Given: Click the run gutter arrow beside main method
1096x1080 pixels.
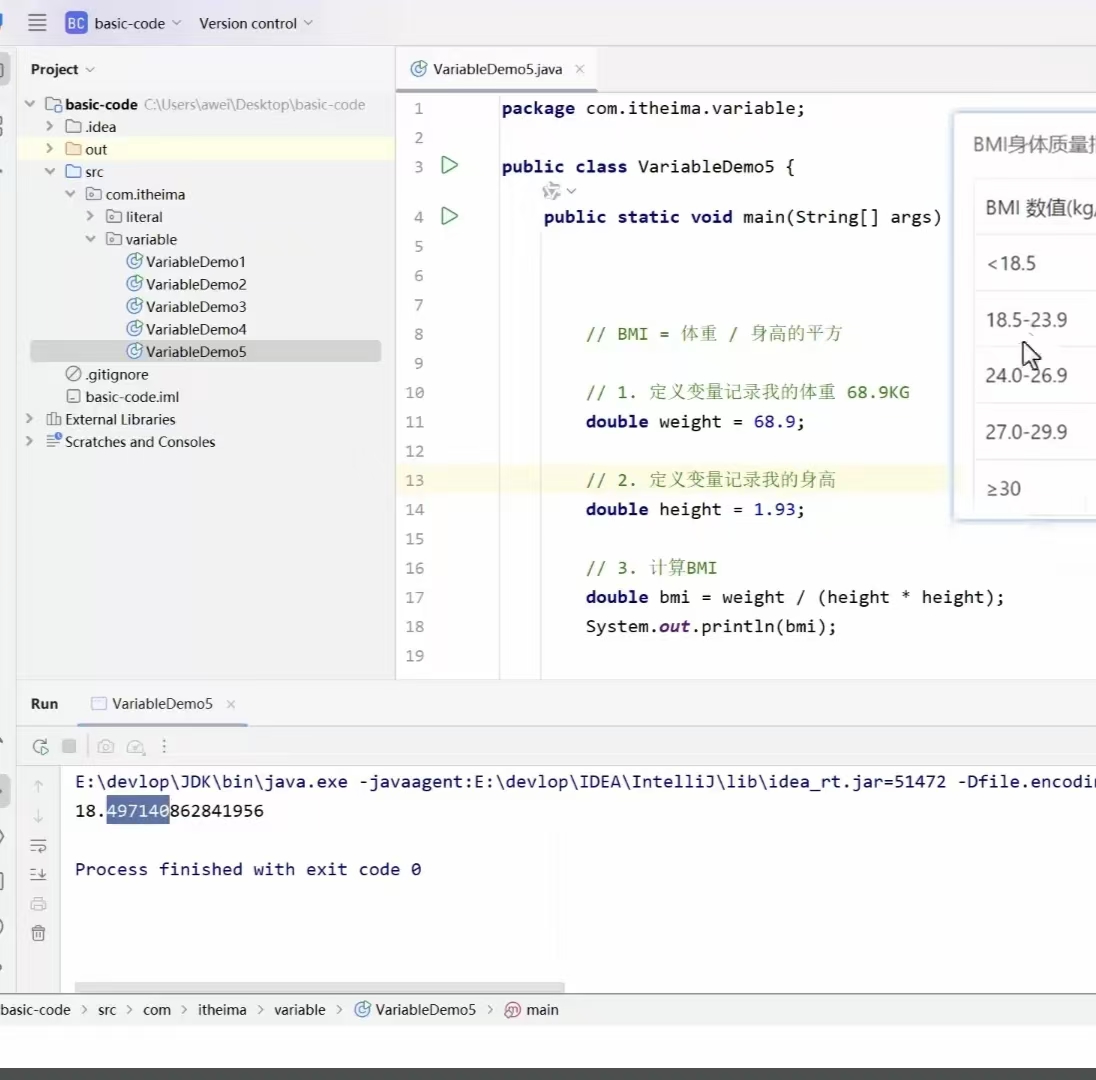Looking at the screenshot, I should 449,216.
